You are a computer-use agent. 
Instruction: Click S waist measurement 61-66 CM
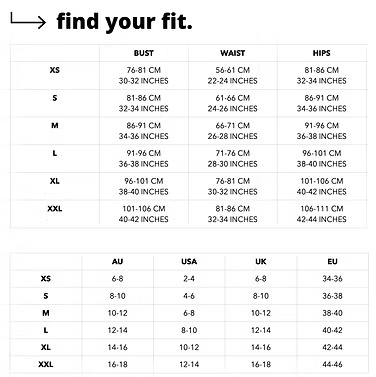(233, 98)
